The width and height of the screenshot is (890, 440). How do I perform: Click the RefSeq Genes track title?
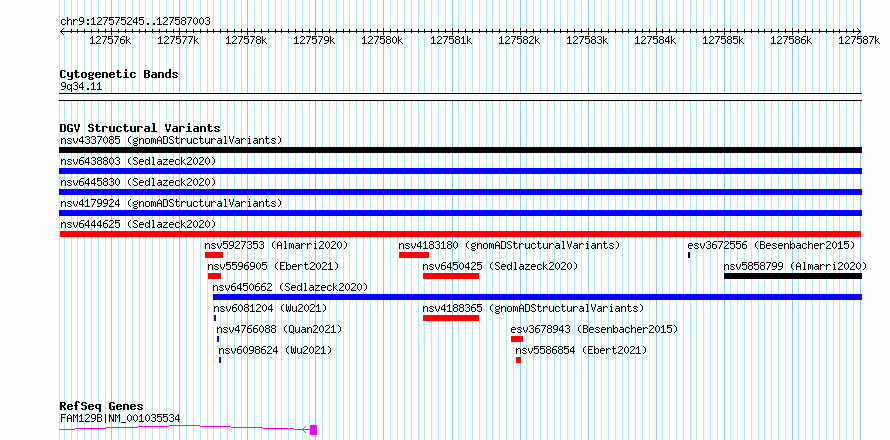pos(102,407)
